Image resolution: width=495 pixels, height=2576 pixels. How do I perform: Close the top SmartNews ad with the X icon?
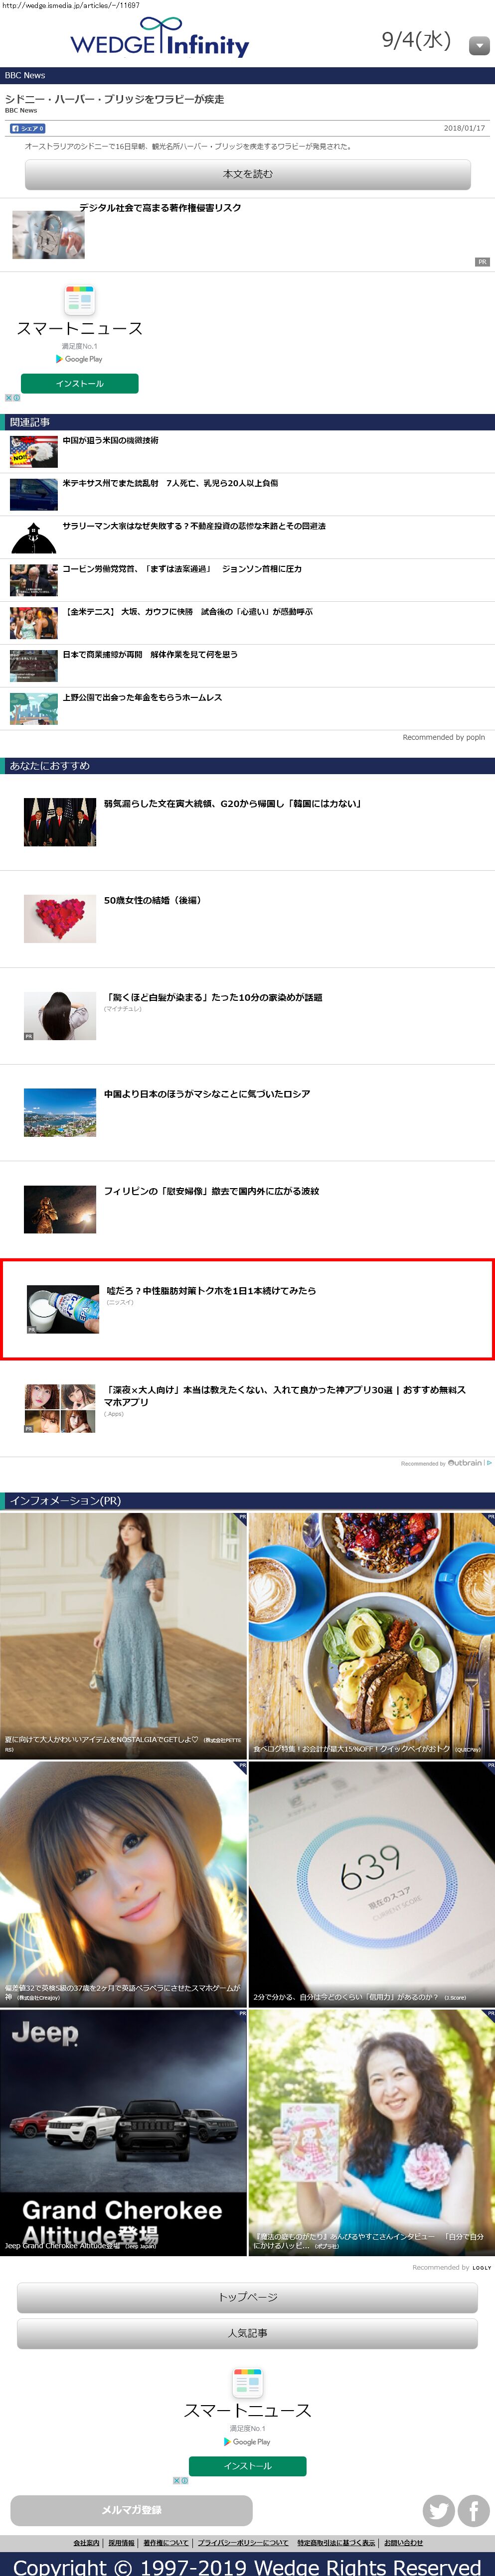(x=9, y=398)
